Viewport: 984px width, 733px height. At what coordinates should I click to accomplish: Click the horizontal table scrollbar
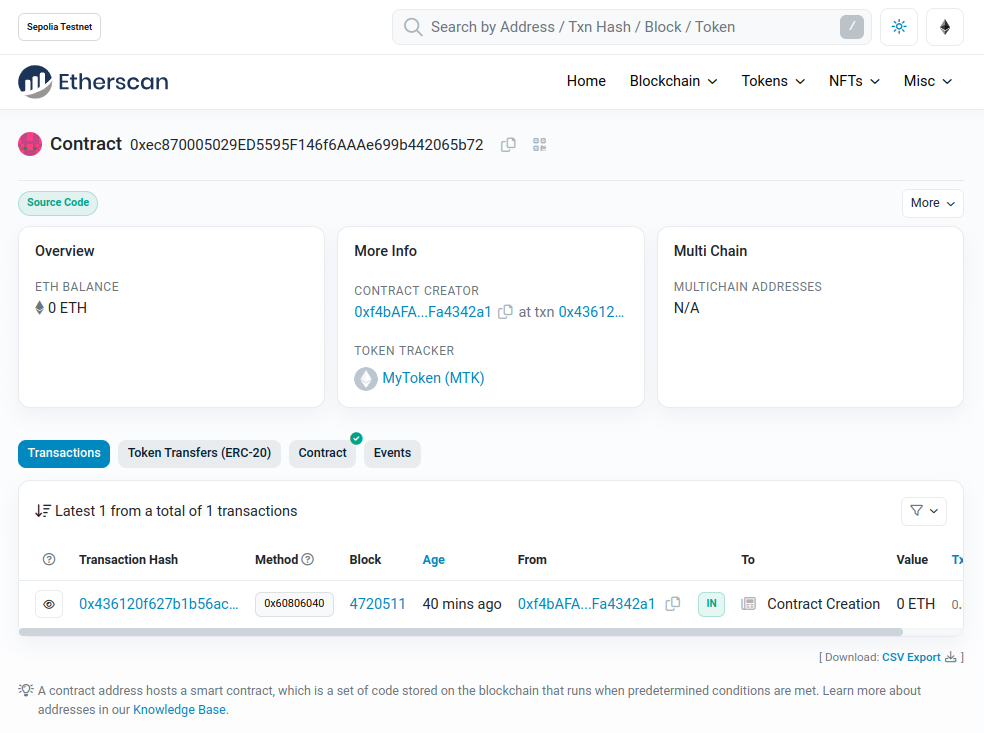pyautogui.click(x=461, y=632)
